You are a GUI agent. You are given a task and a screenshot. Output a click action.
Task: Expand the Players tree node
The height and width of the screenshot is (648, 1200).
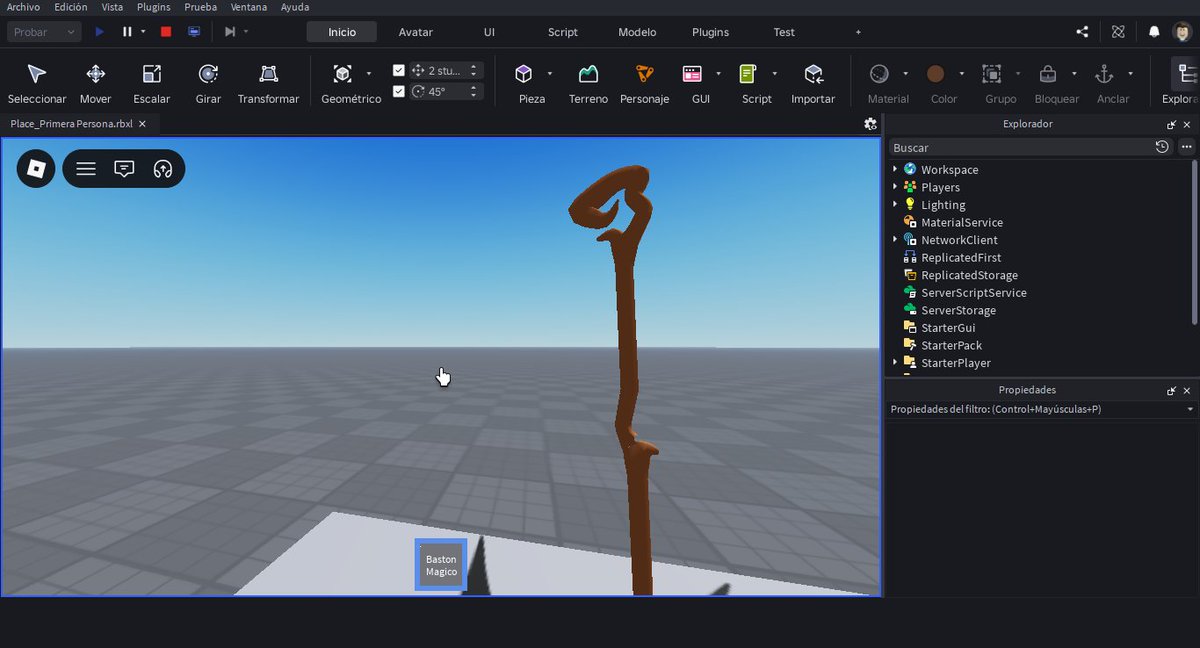click(x=895, y=187)
